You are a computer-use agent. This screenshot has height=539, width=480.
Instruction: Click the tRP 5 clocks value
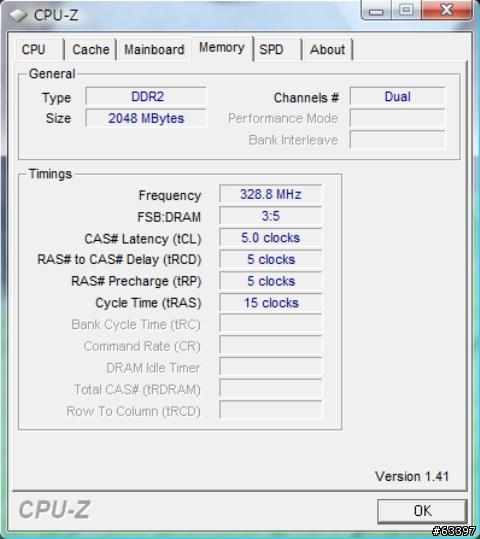coord(271,281)
